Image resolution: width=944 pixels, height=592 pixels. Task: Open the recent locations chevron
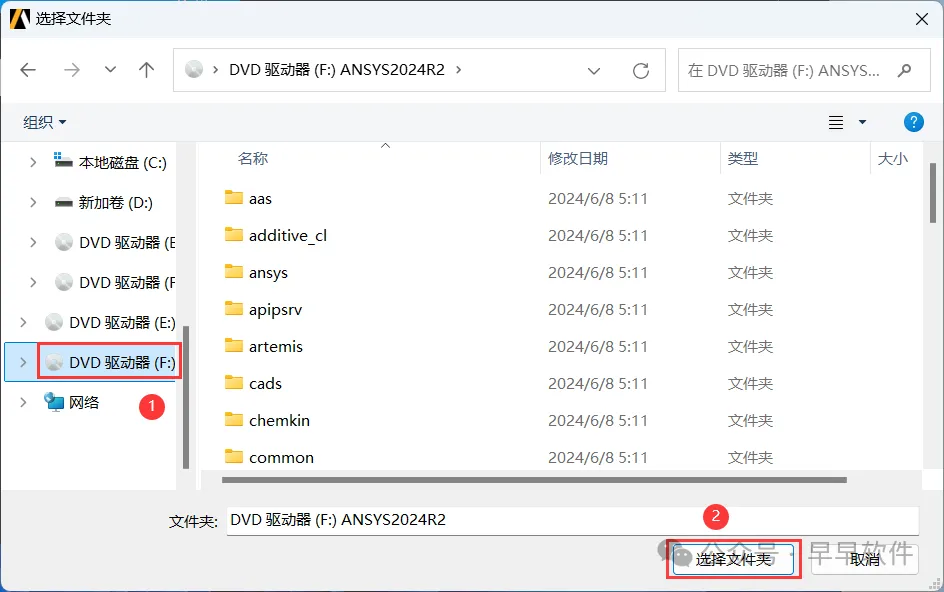[110, 70]
